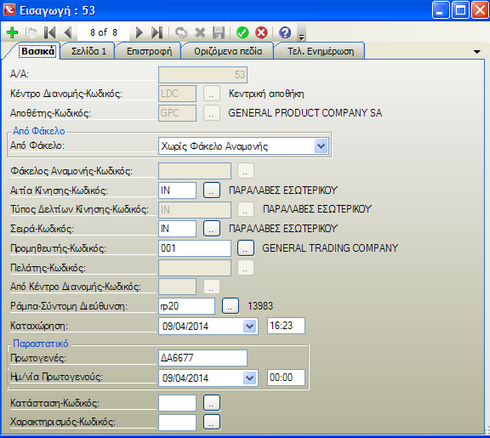The height and width of the screenshot is (438, 490).
Task: Click lookup button for Τύπος Δελτίων Κίνησης
Action: click(245, 210)
